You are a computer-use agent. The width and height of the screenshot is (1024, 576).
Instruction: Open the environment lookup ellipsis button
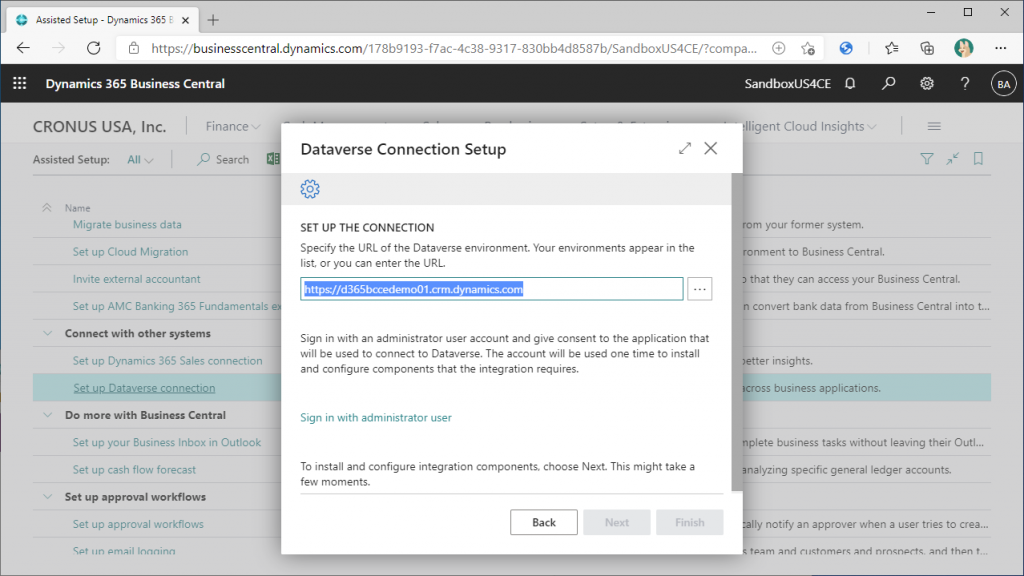coord(699,289)
